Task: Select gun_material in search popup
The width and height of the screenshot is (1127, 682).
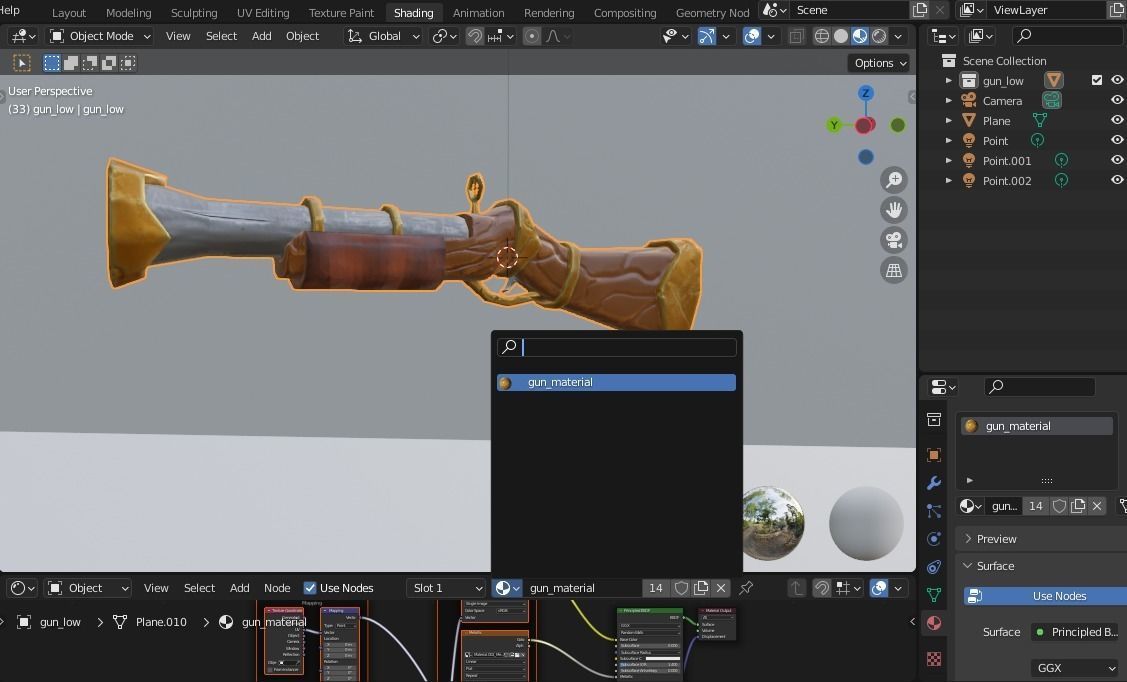Action: point(616,382)
